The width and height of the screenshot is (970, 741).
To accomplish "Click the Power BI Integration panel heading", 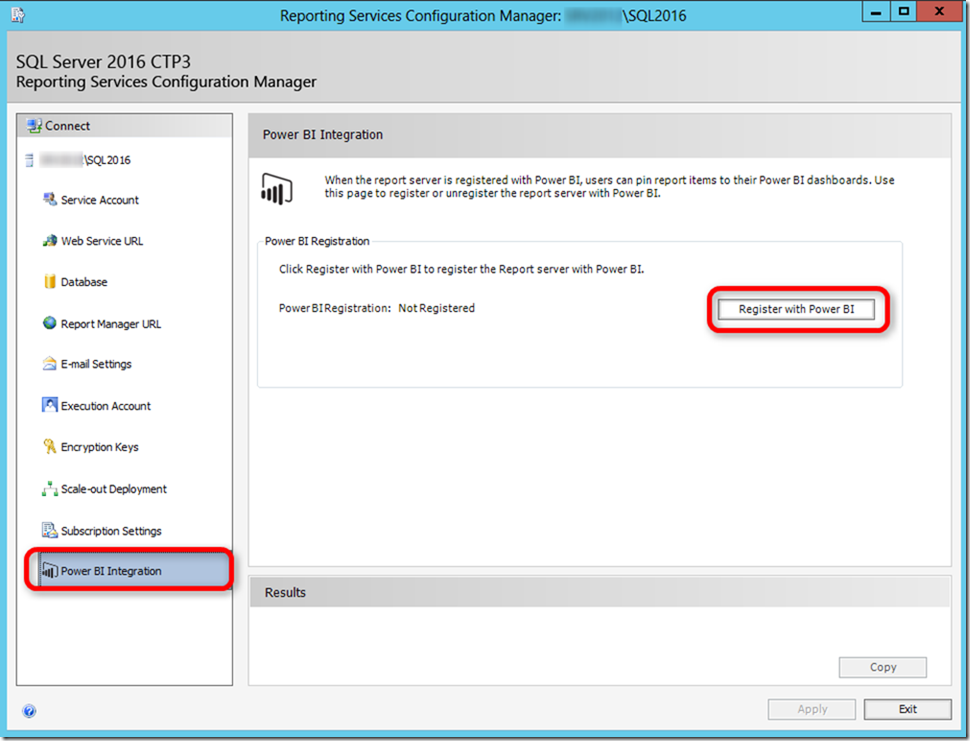I will pos(322,135).
